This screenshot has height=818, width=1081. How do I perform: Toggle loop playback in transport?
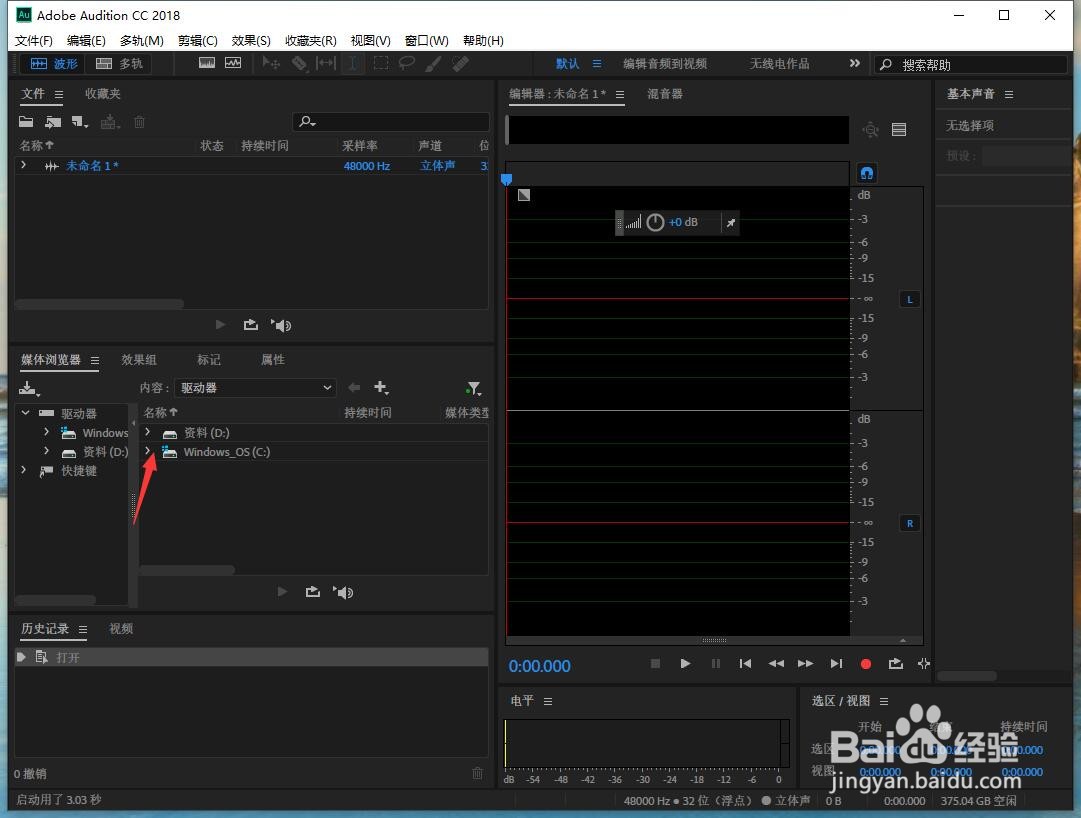coord(896,664)
